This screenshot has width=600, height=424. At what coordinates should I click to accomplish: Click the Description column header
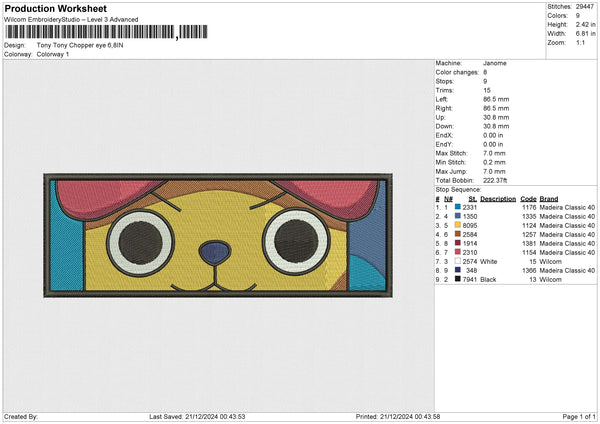[x=497, y=198]
